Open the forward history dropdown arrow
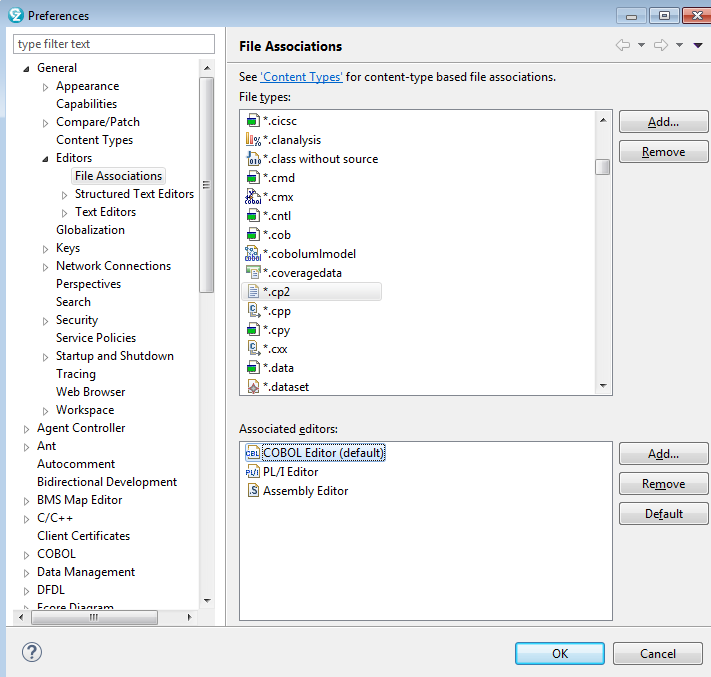This screenshot has height=677, width=711. pos(679,45)
